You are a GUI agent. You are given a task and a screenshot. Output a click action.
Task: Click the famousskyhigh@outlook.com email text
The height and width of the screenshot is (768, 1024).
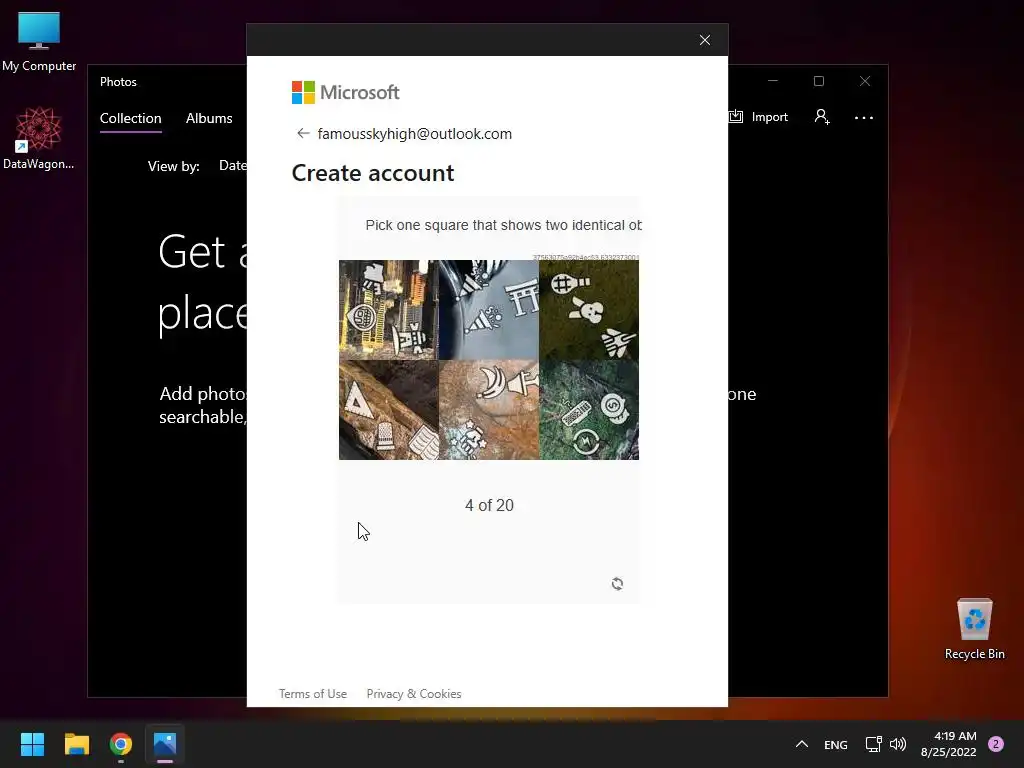(x=415, y=134)
